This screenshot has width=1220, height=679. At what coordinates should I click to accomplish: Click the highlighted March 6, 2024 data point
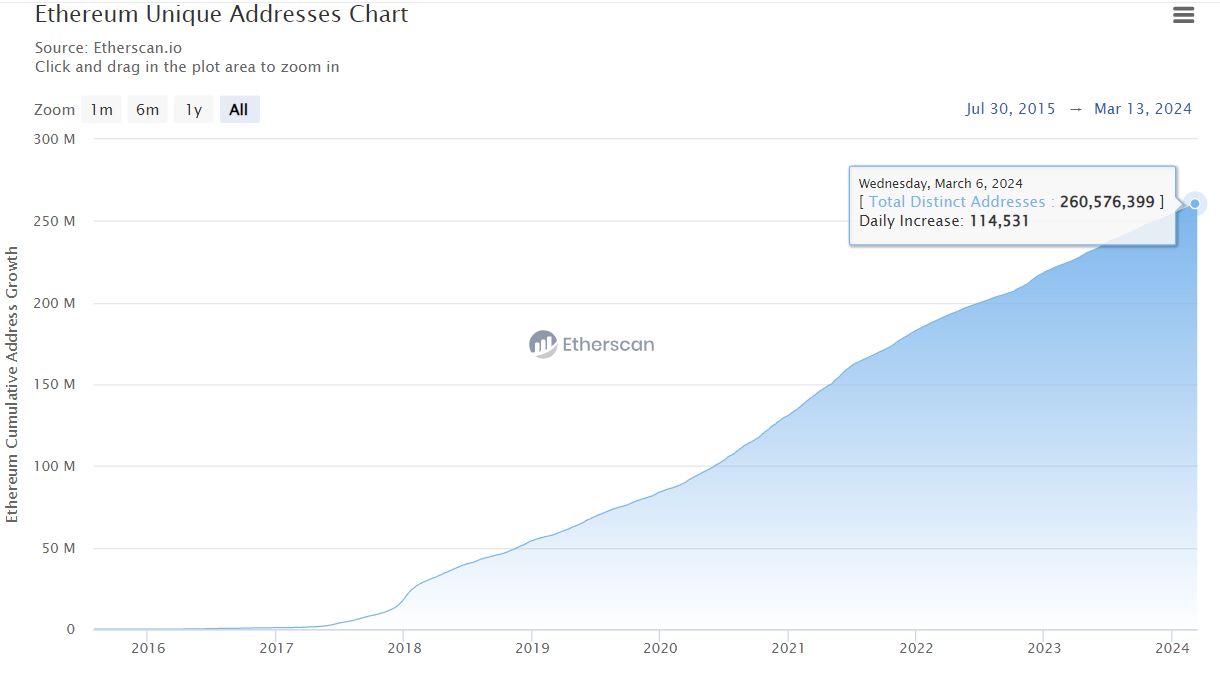point(1195,204)
